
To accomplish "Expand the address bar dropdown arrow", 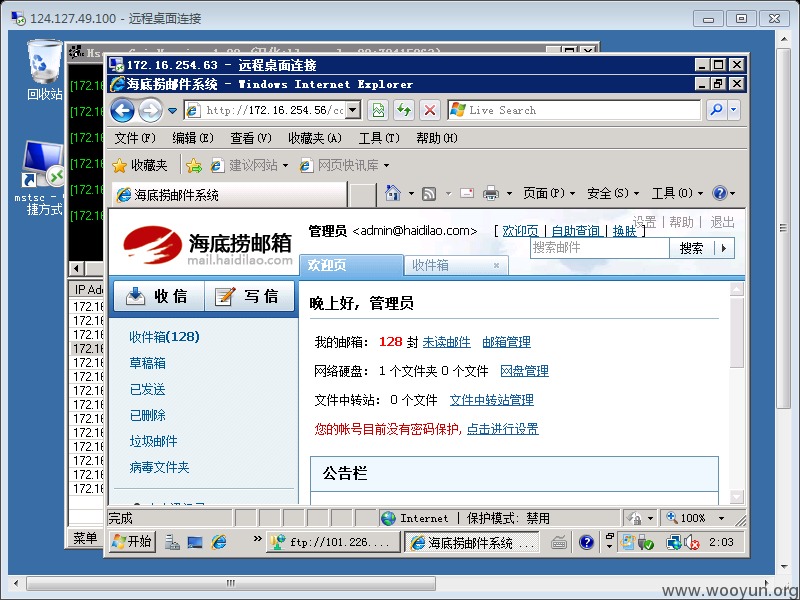I will pos(353,110).
